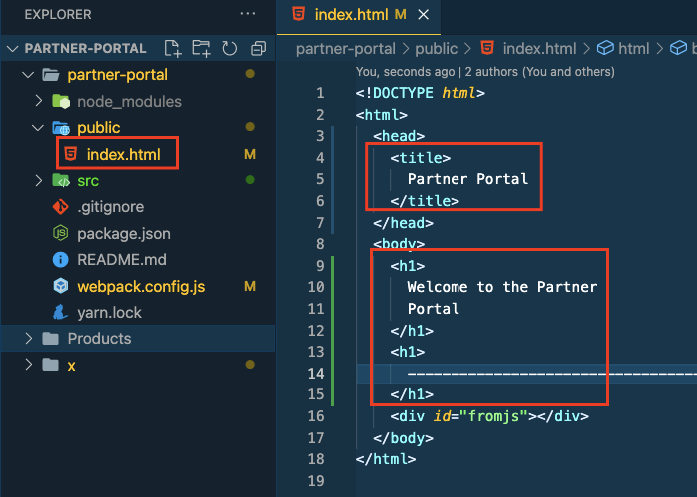697x497 pixels.
Task: Click line number 19 in the gutter
Action: pos(316,481)
